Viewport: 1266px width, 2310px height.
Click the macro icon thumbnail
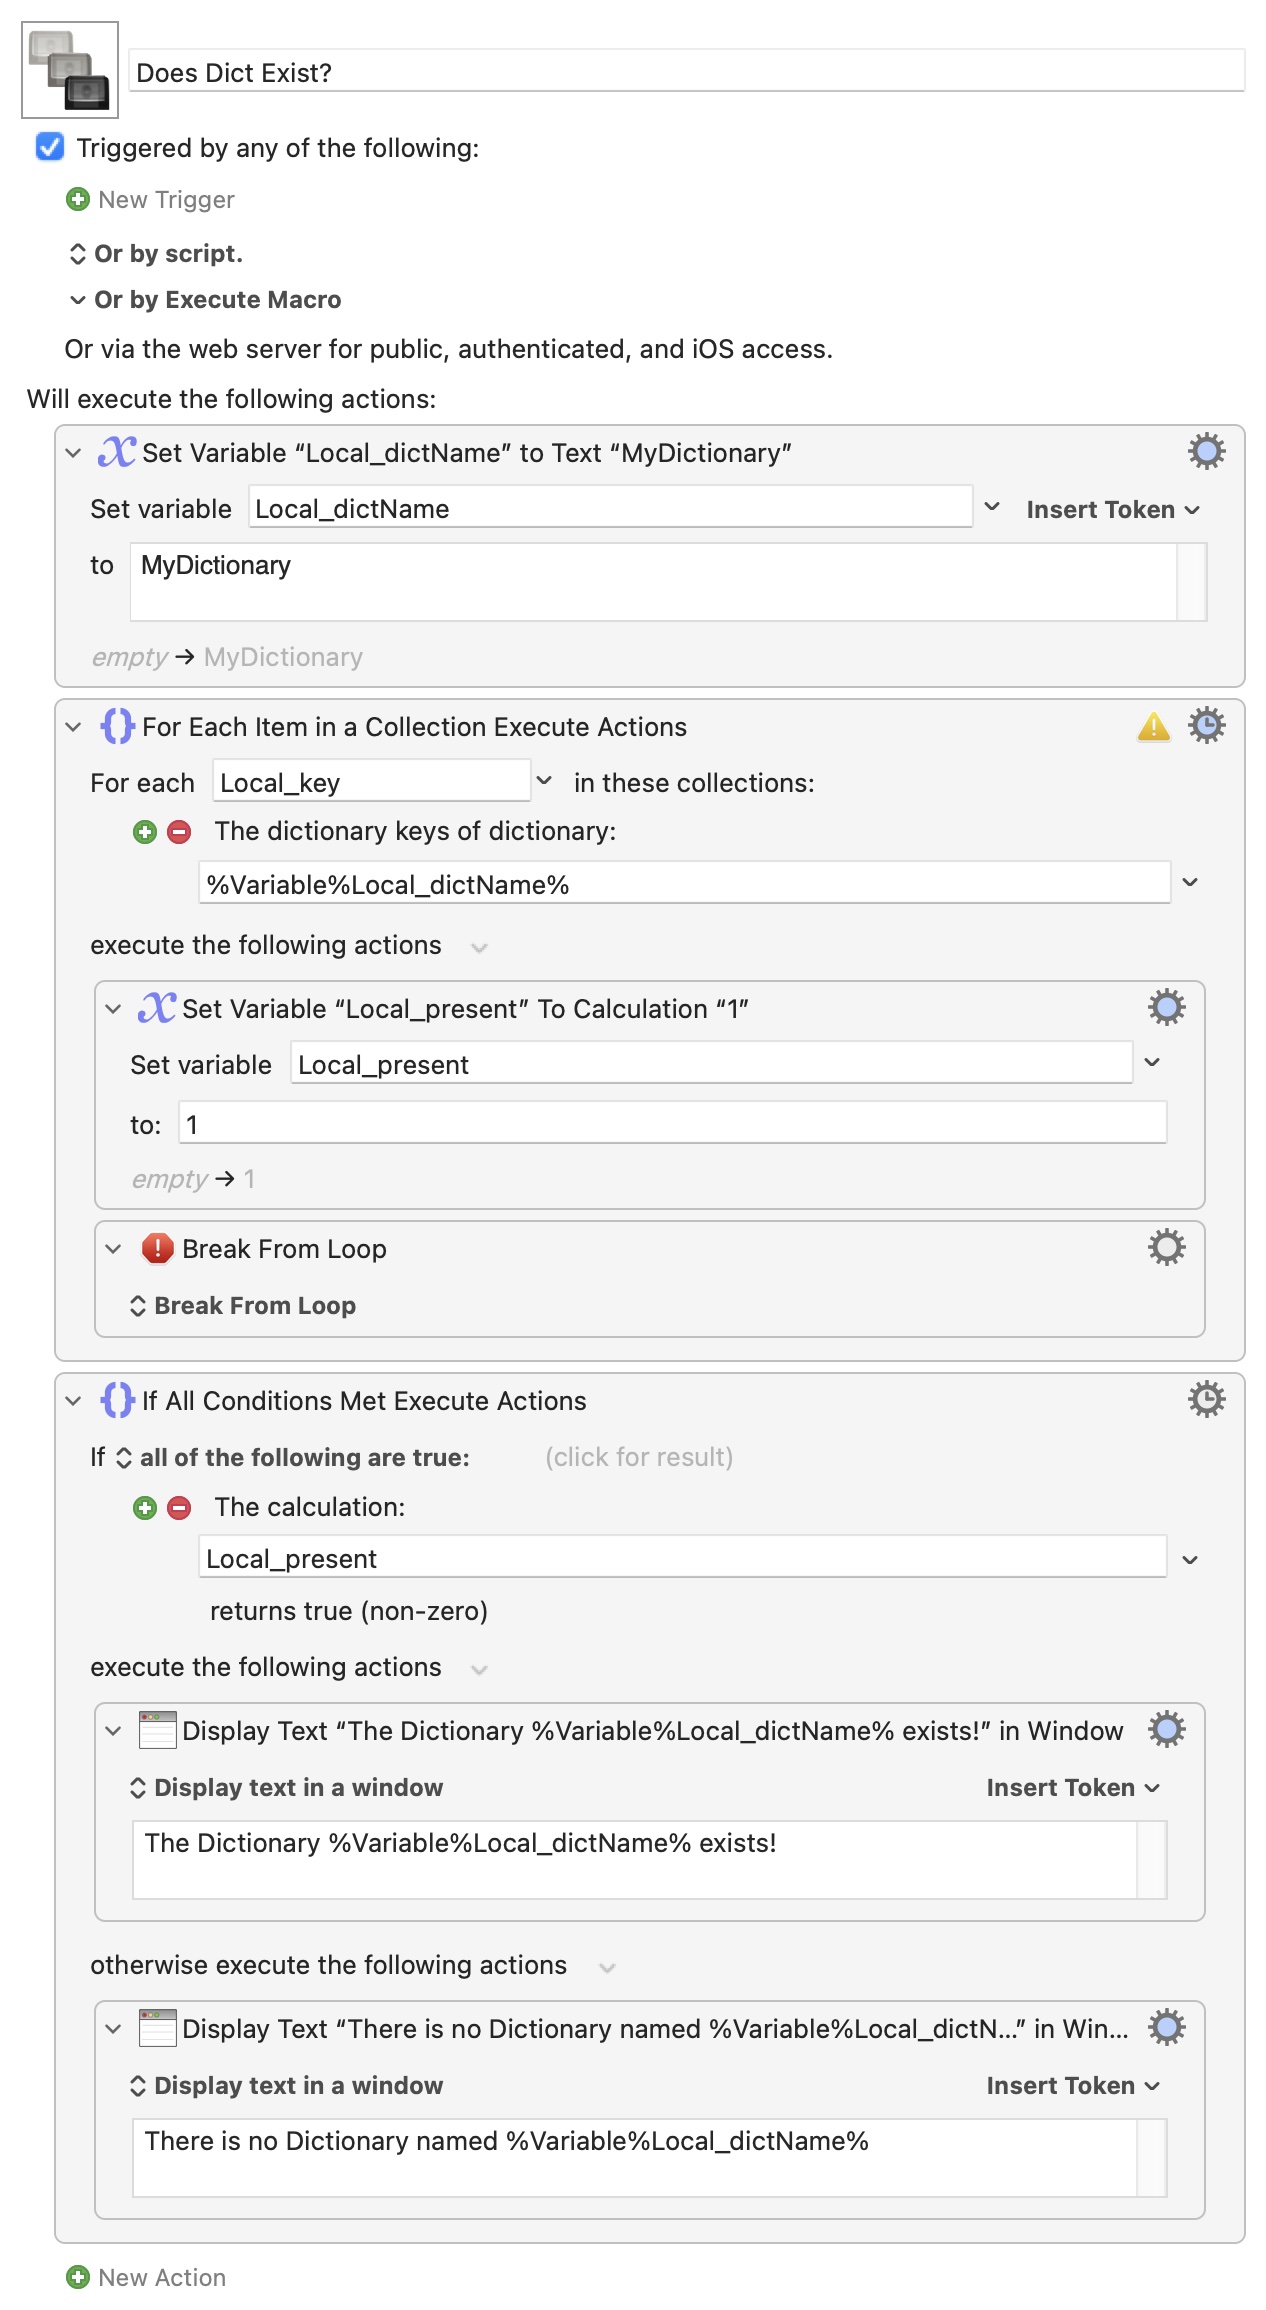tap(70, 70)
